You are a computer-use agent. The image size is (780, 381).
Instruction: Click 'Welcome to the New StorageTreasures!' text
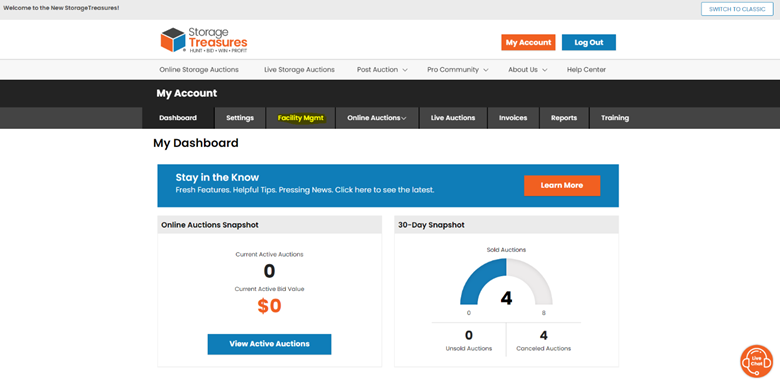pyautogui.click(x=61, y=8)
